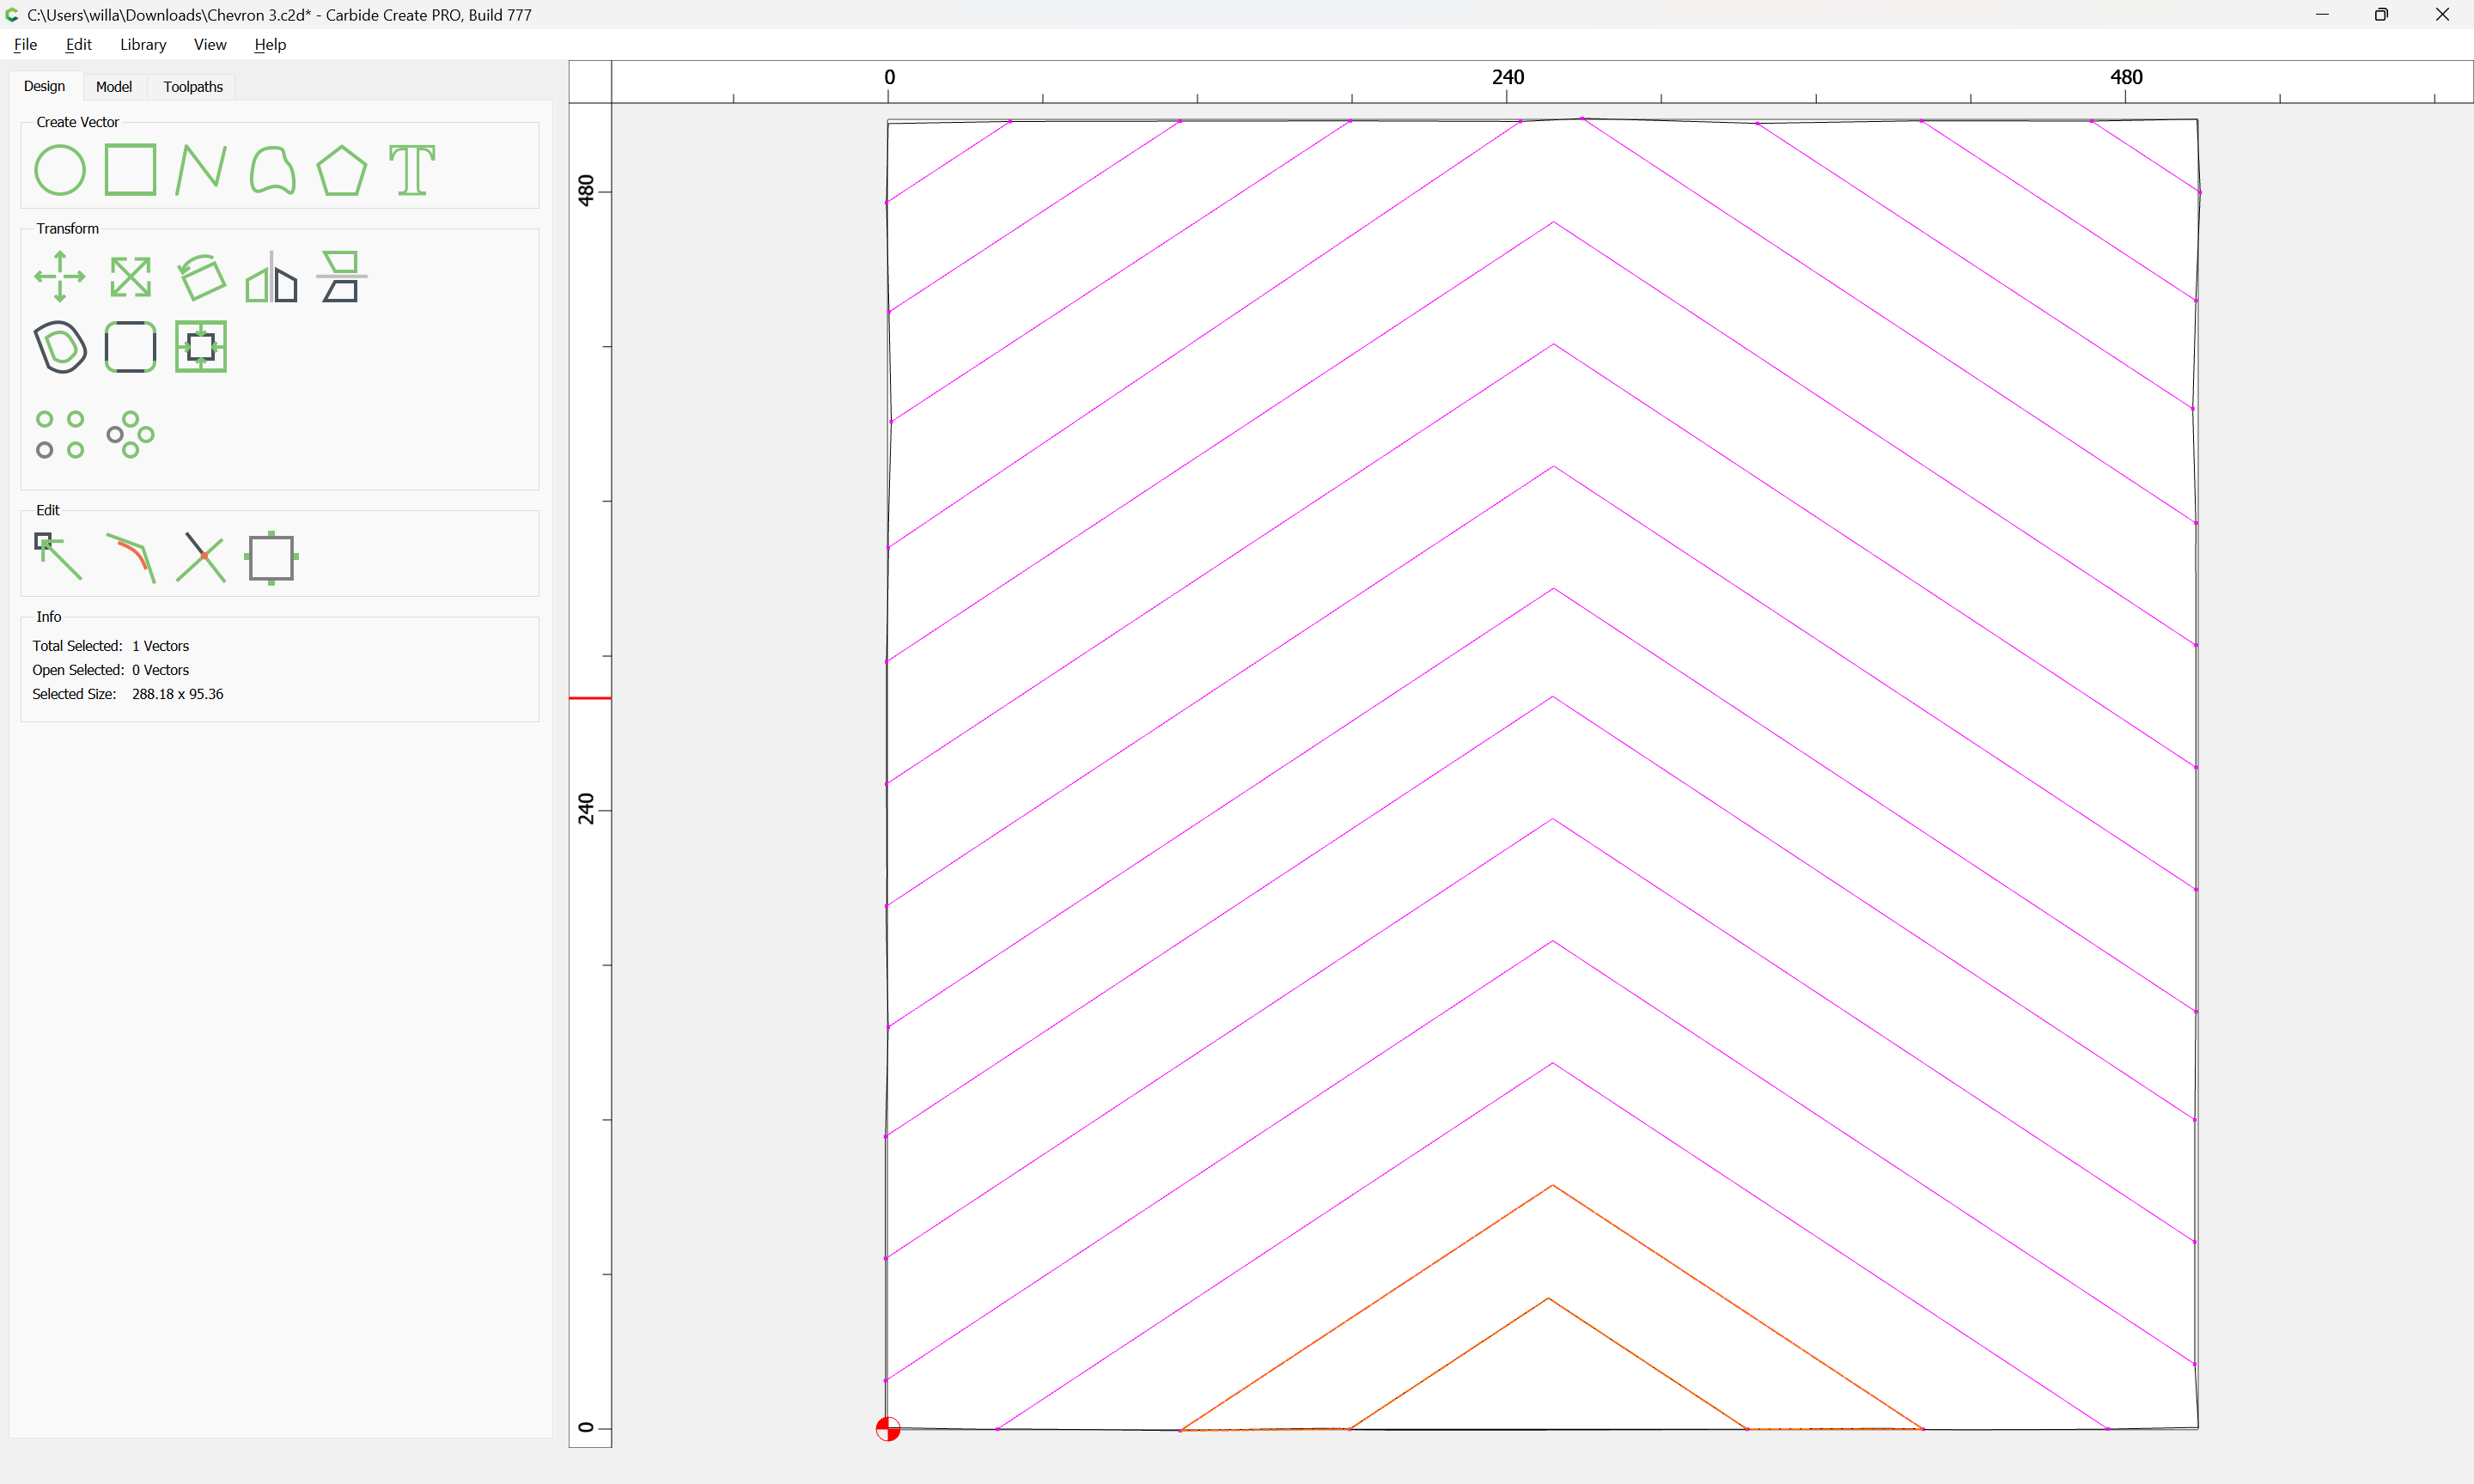Activate the Move transform tool
Viewport: 2474px width, 1484px height.
tap(60, 277)
